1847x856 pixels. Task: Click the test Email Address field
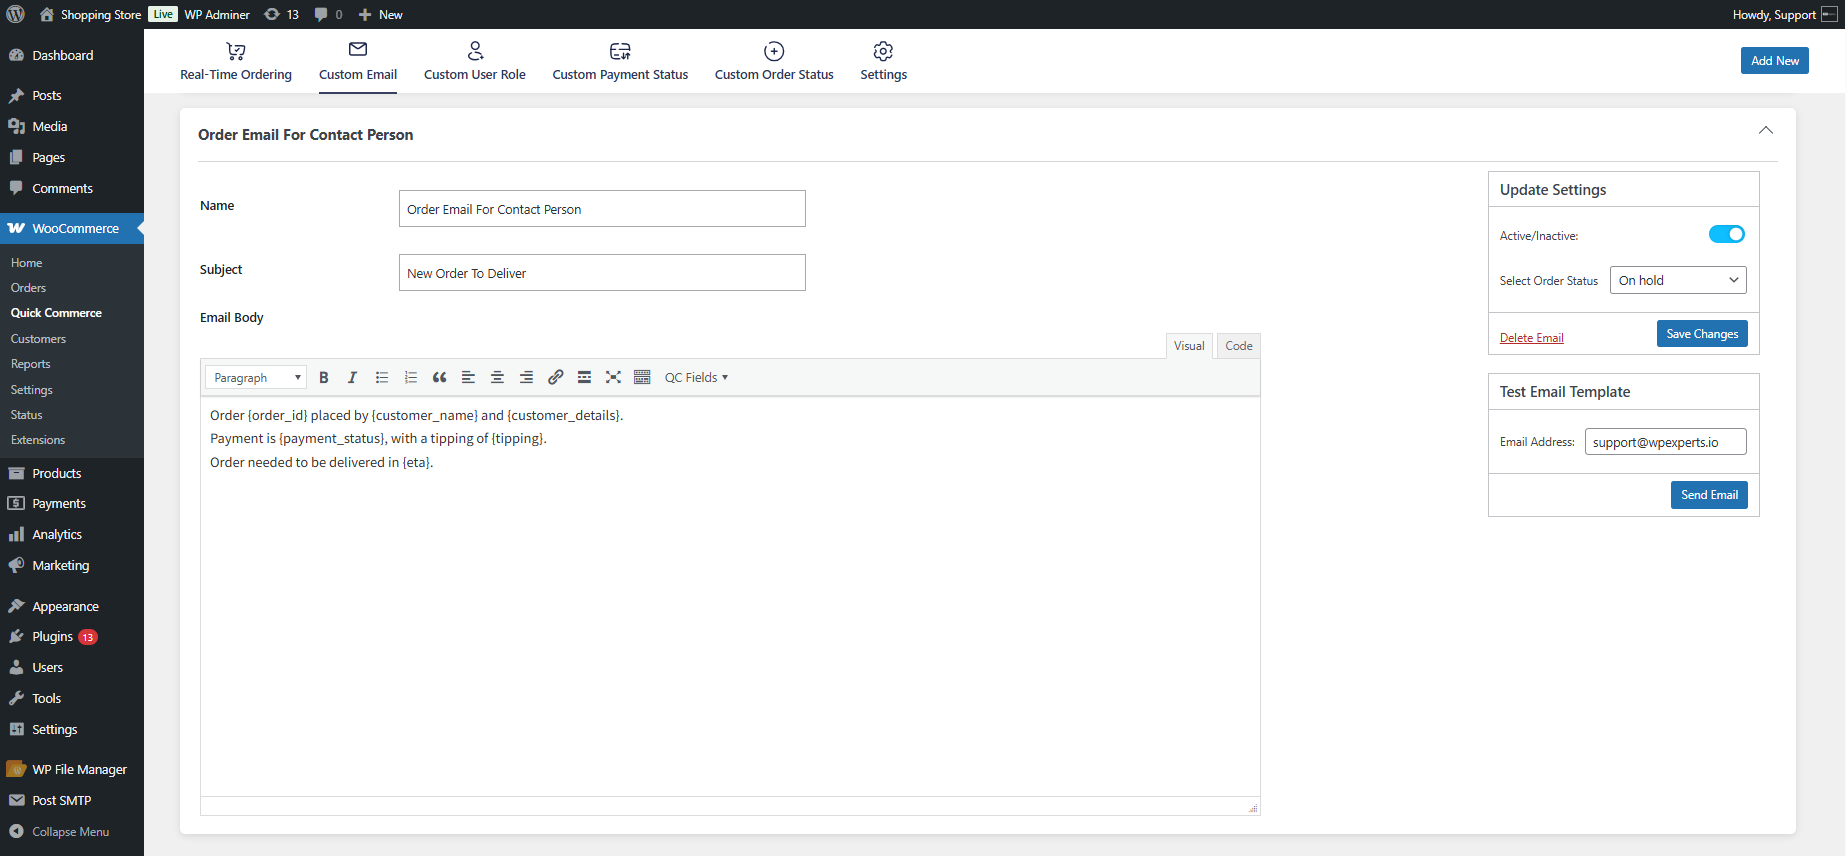pyautogui.click(x=1665, y=442)
